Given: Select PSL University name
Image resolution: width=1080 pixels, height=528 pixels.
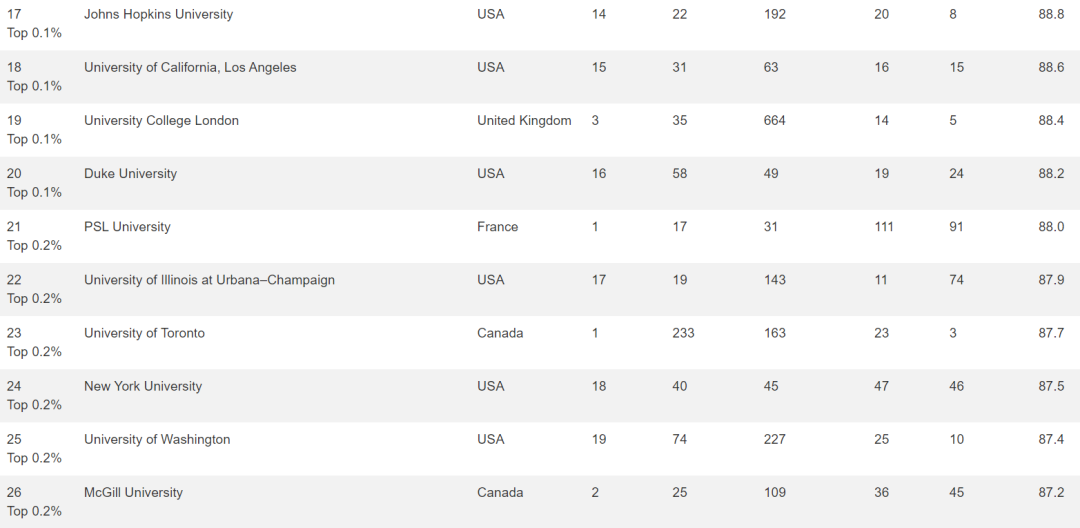Looking at the screenshot, I should [127, 226].
